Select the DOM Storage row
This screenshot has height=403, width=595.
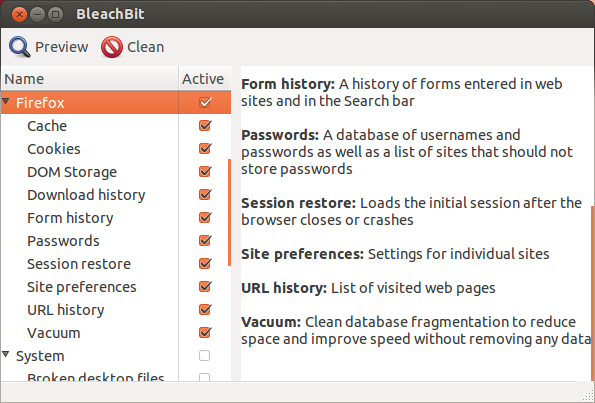[x=116, y=172]
